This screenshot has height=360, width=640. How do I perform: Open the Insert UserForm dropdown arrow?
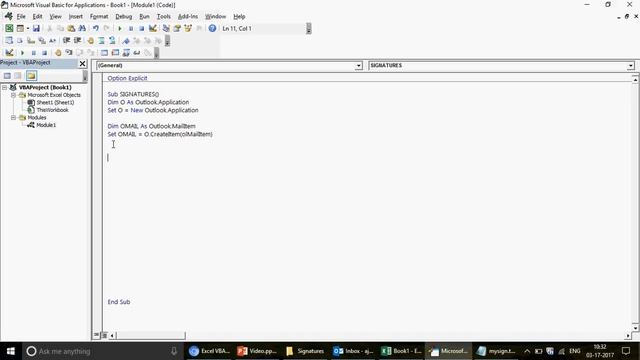pyautogui.click(x=28, y=28)
